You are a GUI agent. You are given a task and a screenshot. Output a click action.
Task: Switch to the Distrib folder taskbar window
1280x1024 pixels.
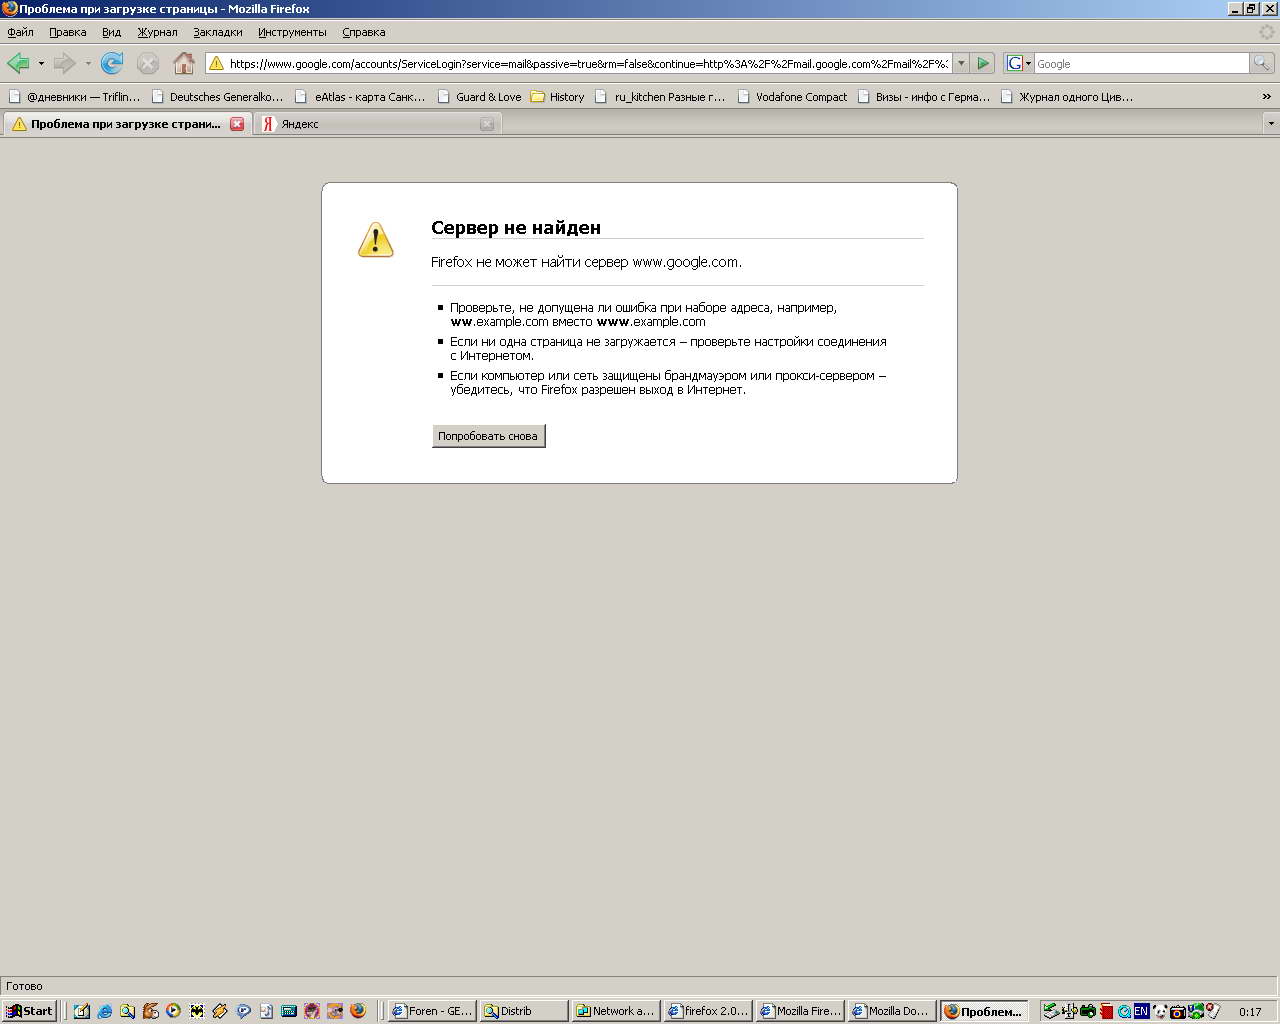[x=523, y=1011]
